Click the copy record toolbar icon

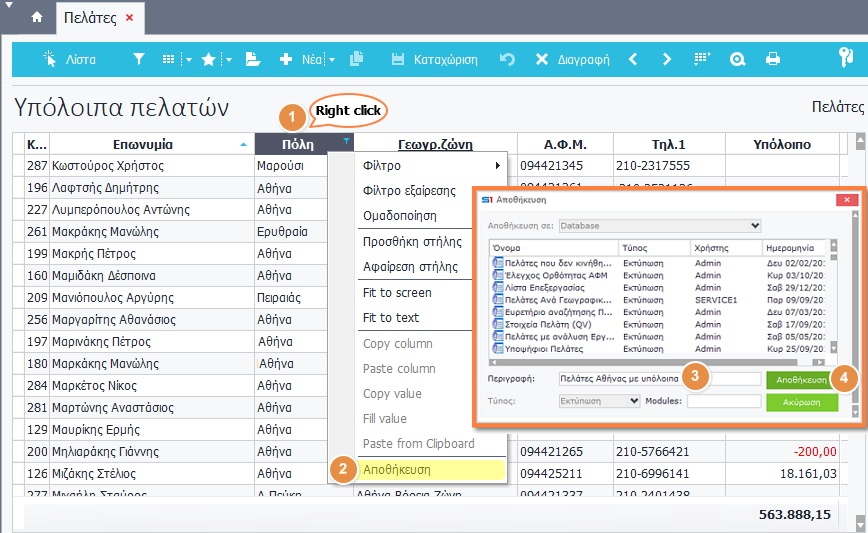[x=357, y=60]
